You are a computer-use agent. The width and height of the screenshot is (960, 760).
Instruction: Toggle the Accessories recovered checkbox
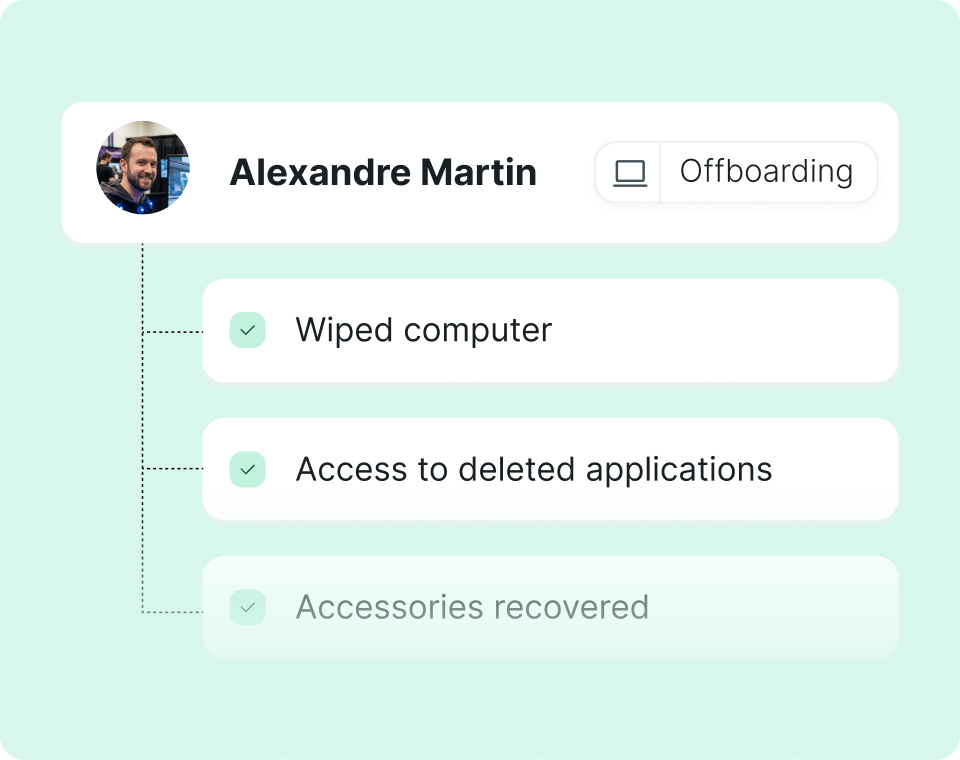[247, 607]
